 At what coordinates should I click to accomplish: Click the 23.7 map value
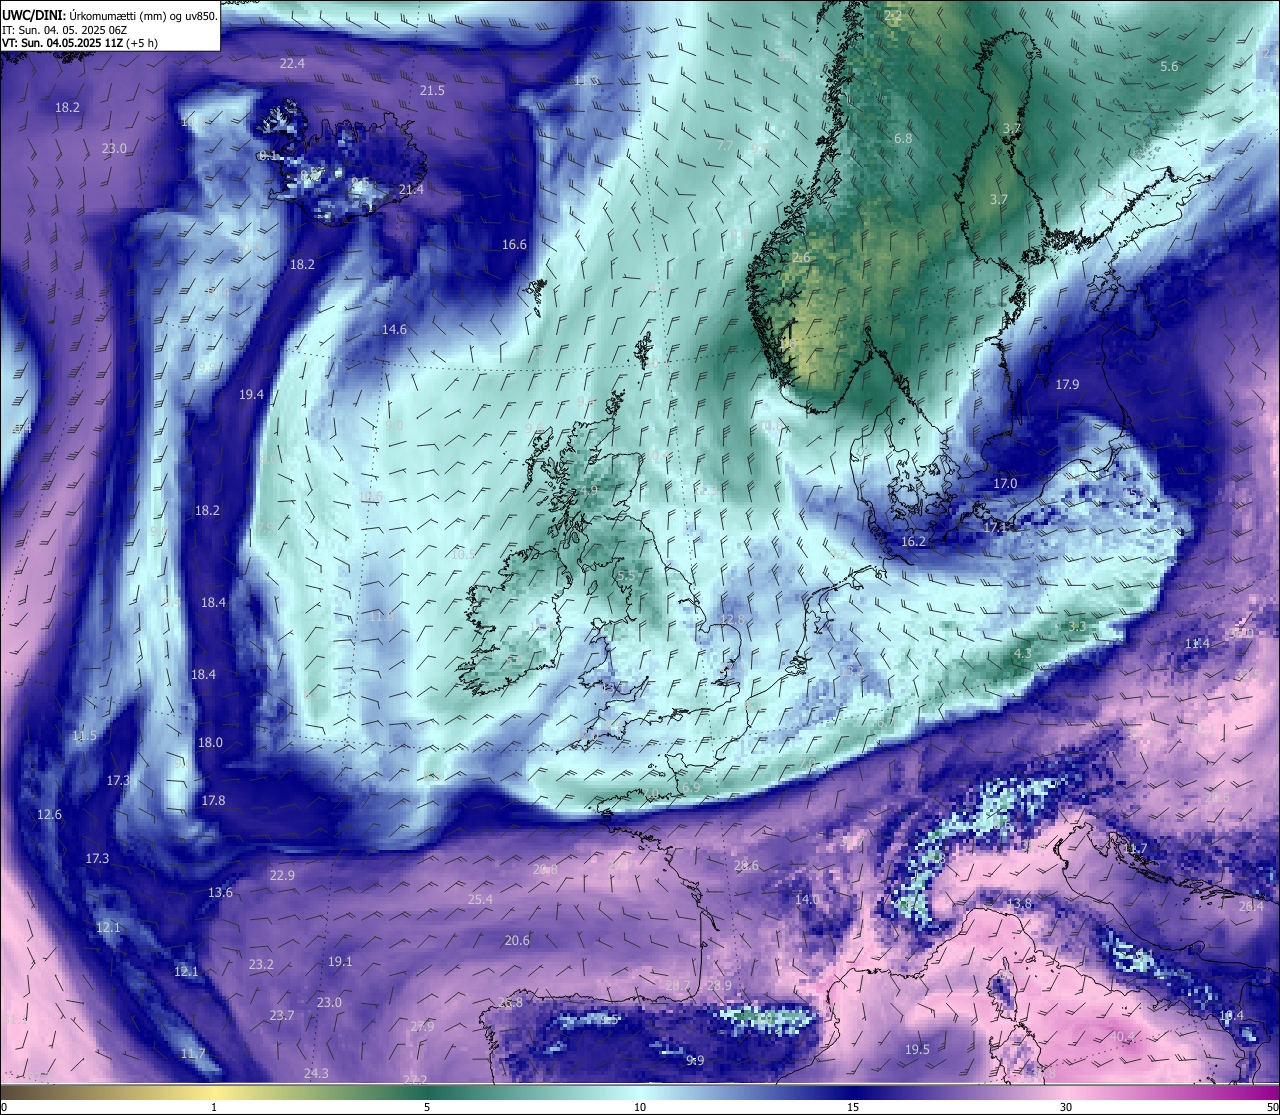click(x=282, y=1015)
